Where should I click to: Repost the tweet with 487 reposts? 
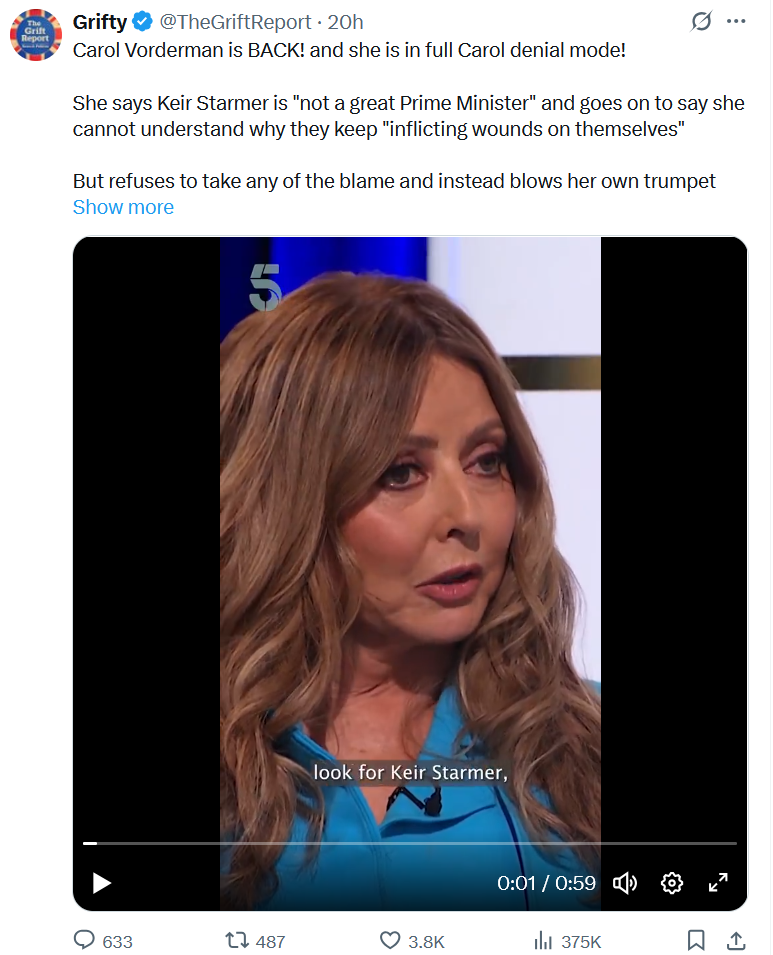pyautogui.click(x=236, y=940)
